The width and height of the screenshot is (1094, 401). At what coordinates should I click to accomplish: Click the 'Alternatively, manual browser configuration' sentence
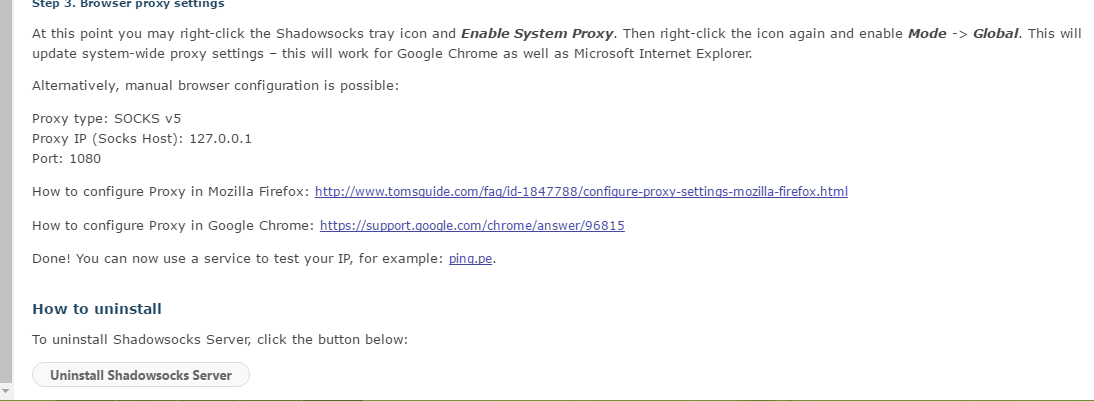tap(216, 86)
